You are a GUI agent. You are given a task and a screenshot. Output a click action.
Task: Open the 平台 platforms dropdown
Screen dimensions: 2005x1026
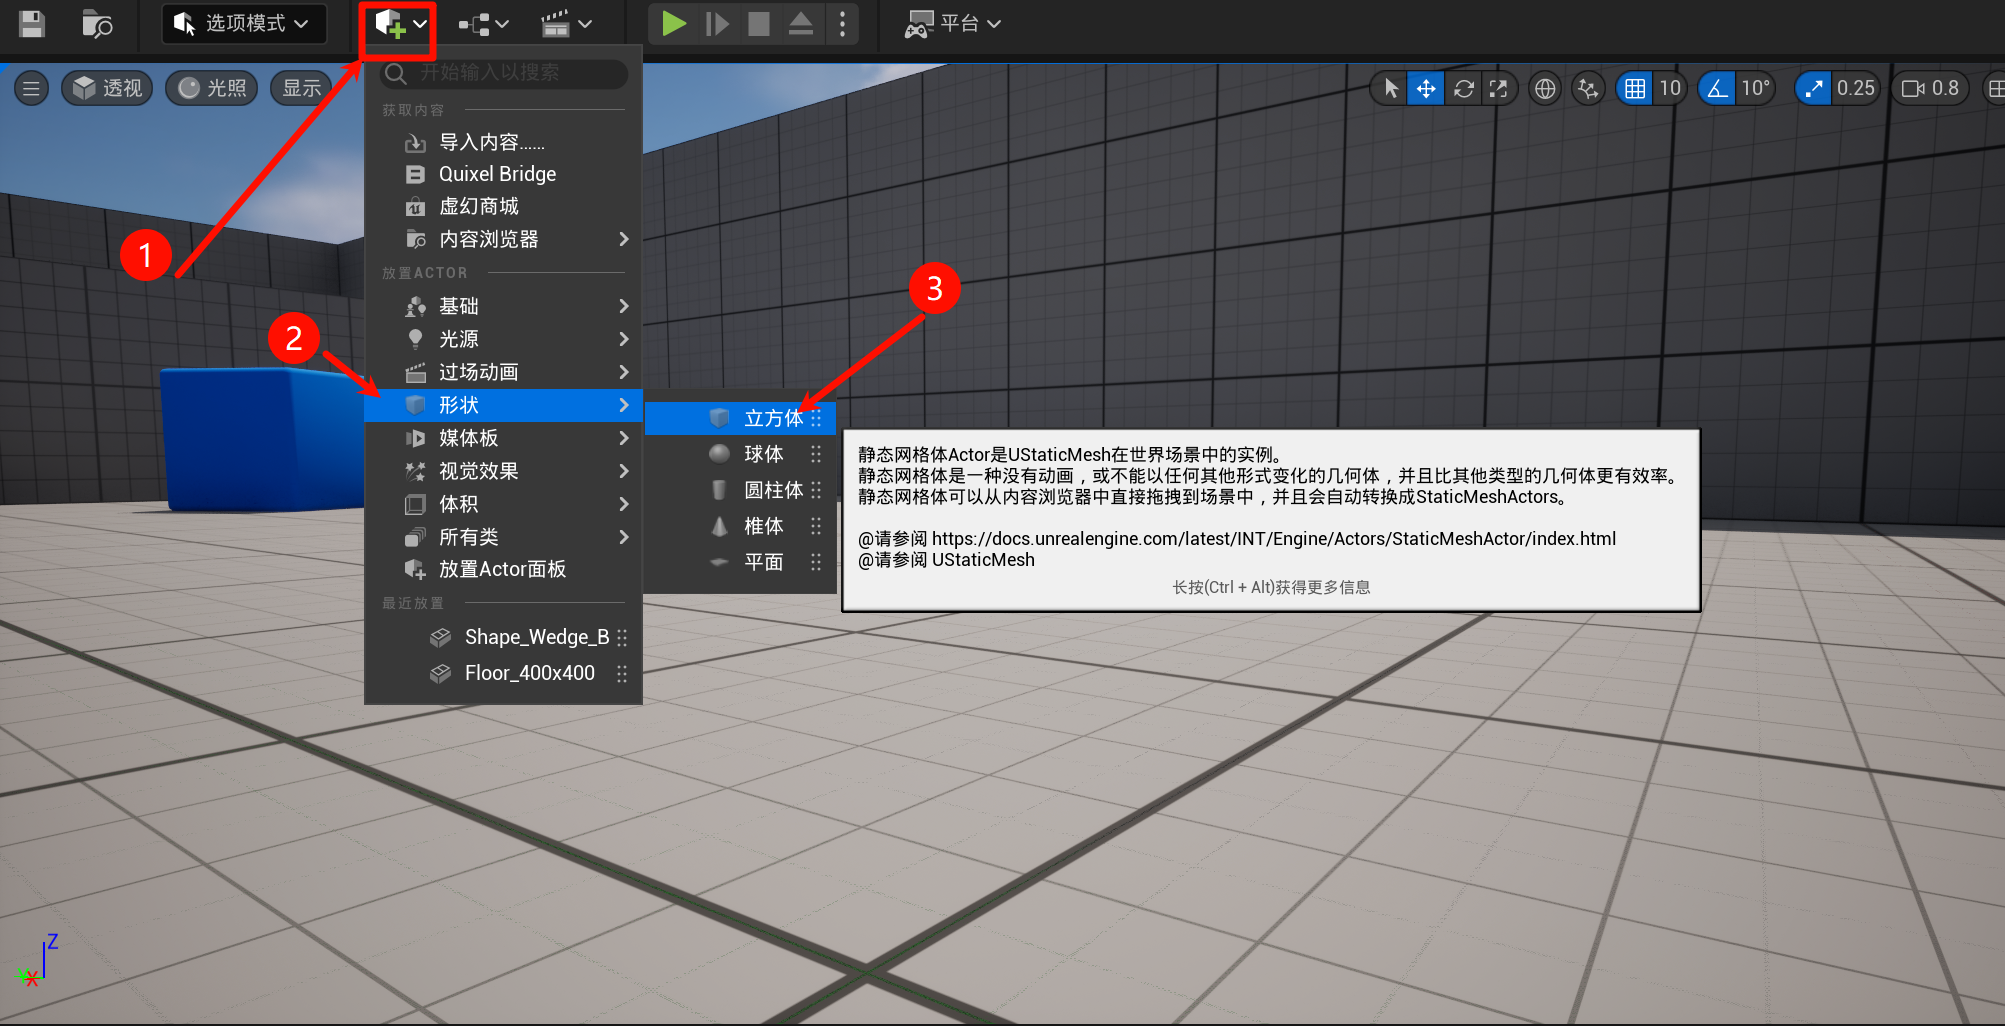point(953,24)
